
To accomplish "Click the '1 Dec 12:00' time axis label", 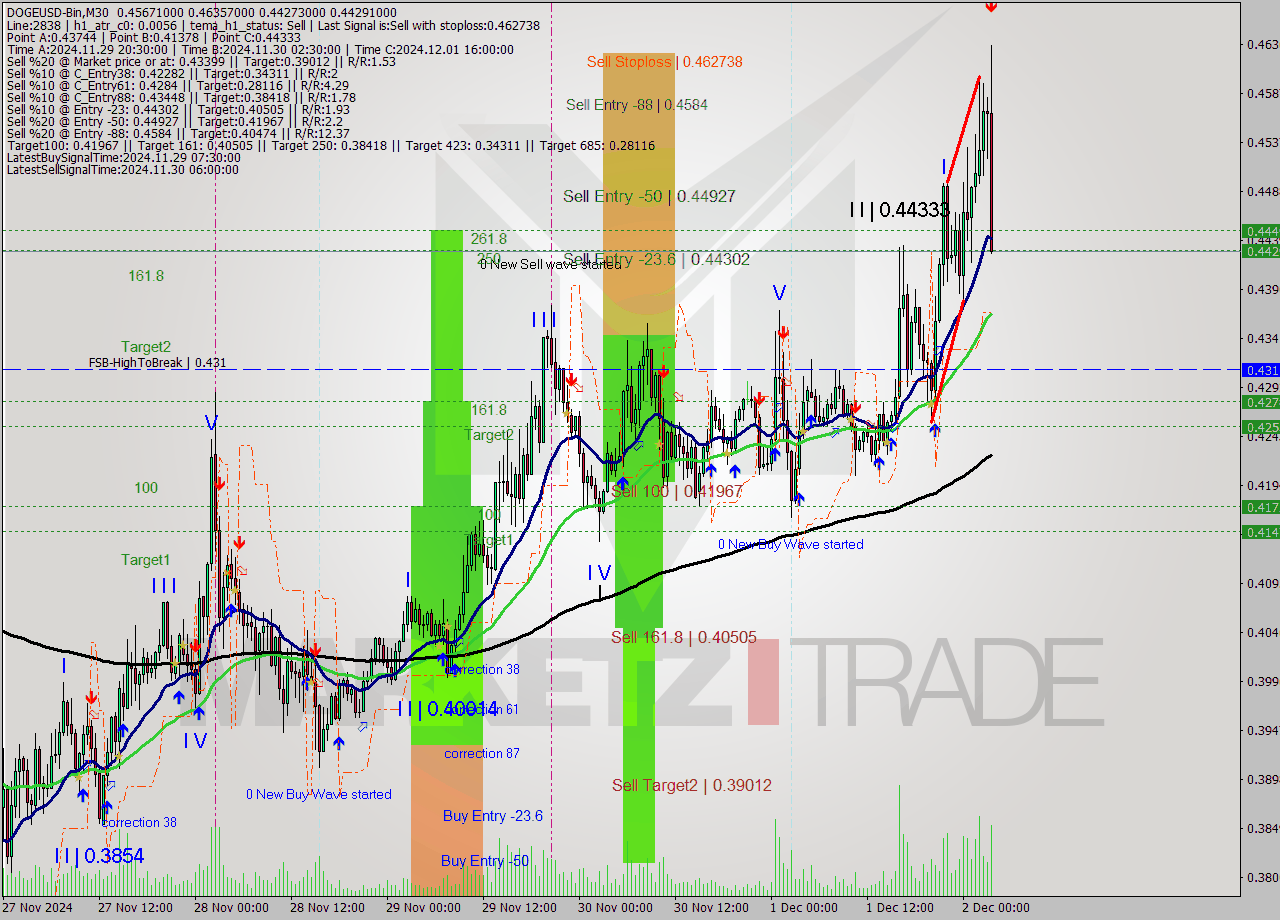I will click(899, 908).
